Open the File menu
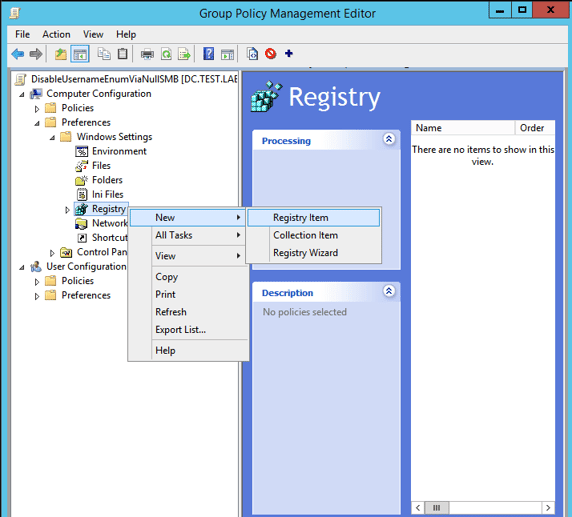 tap(22, 34)
